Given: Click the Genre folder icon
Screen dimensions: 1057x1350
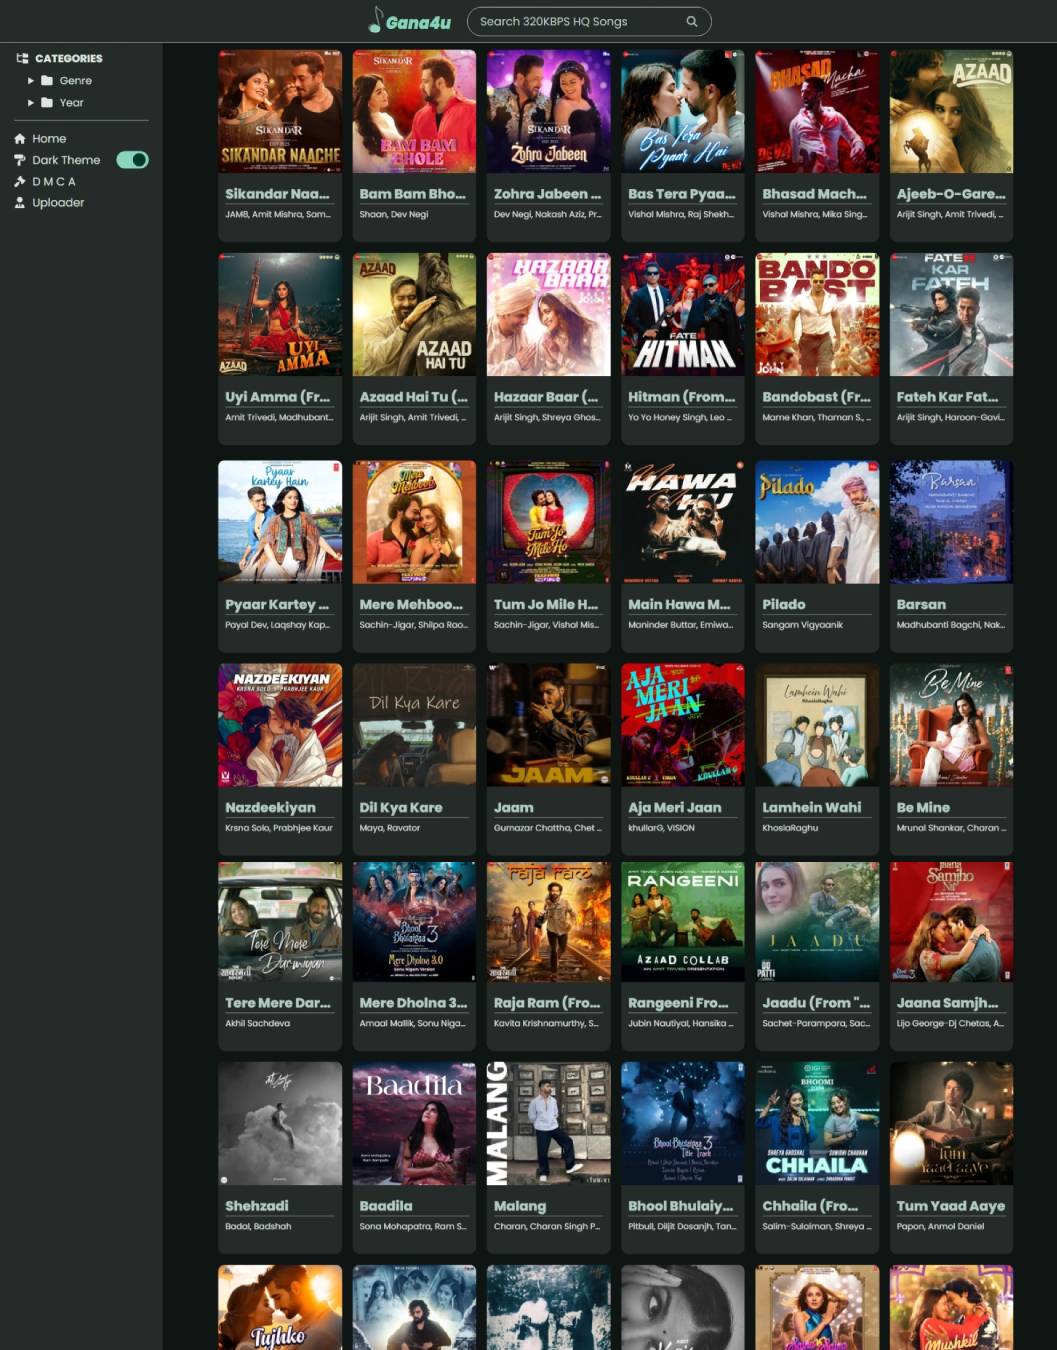Looking at the screenshot, I should 47,81.
